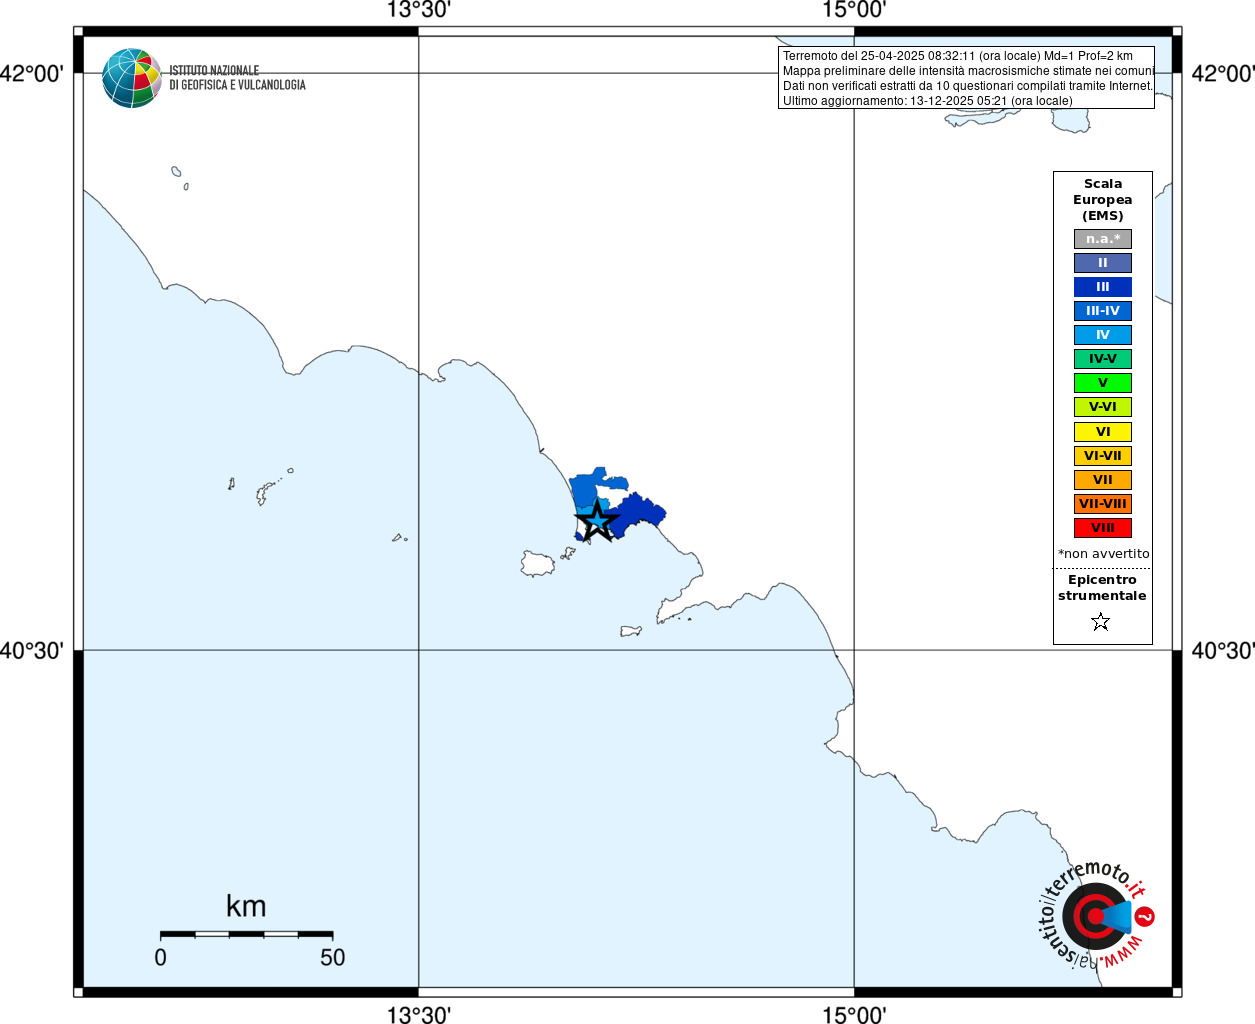The height and width of the screenshot is (1024, 1255).
Task: Click the km scale bar
Action: point(246,934)
